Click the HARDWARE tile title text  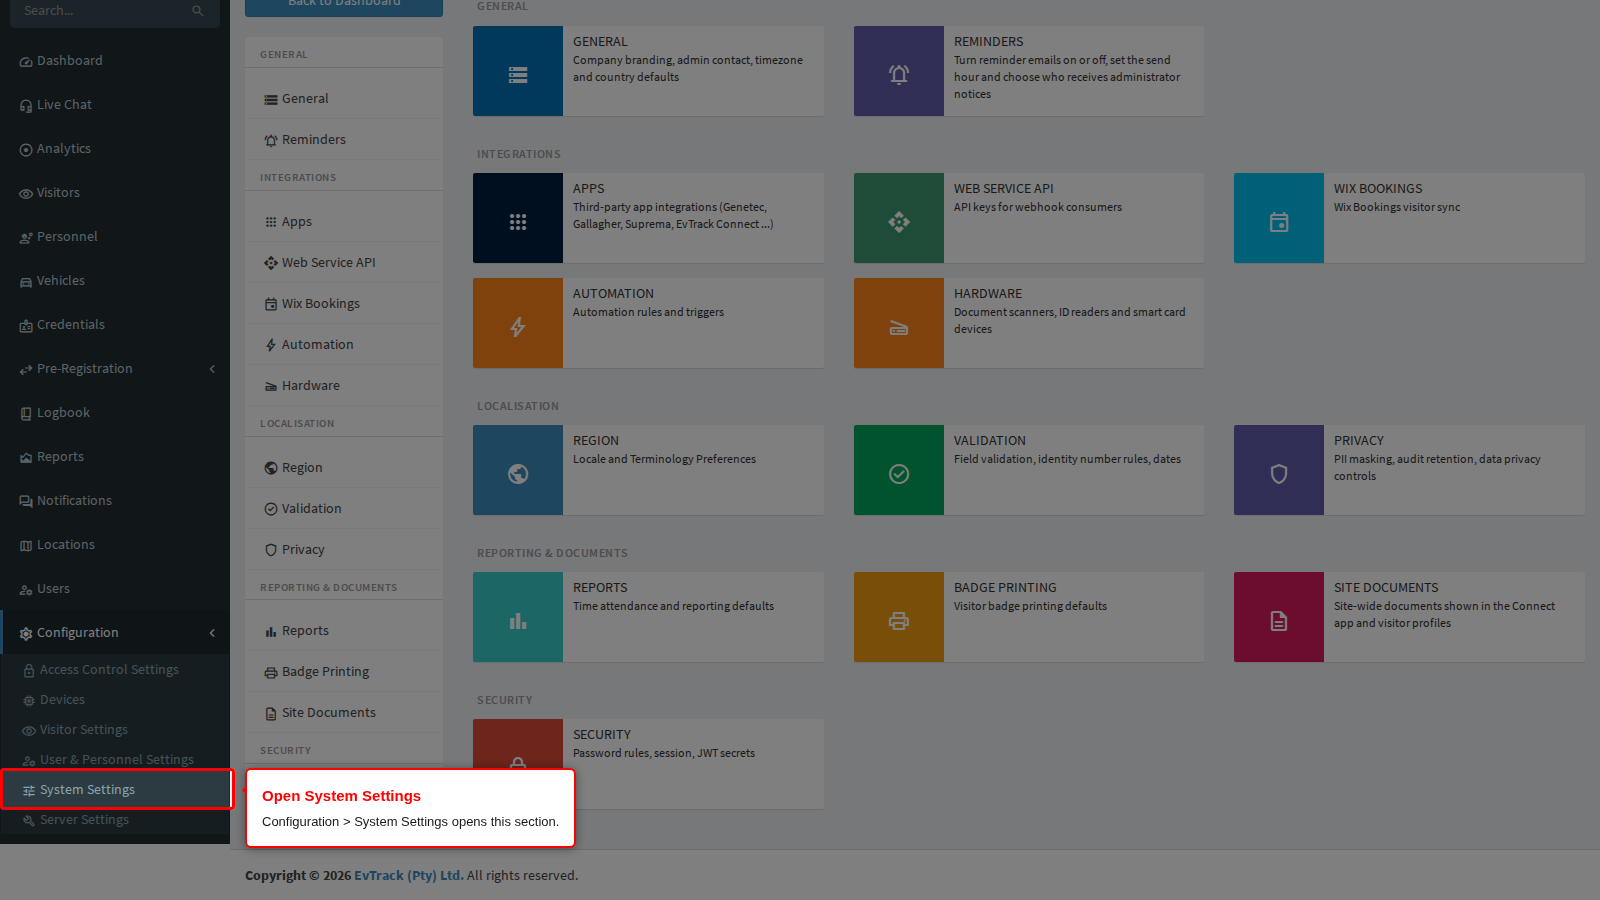point(988,294)
